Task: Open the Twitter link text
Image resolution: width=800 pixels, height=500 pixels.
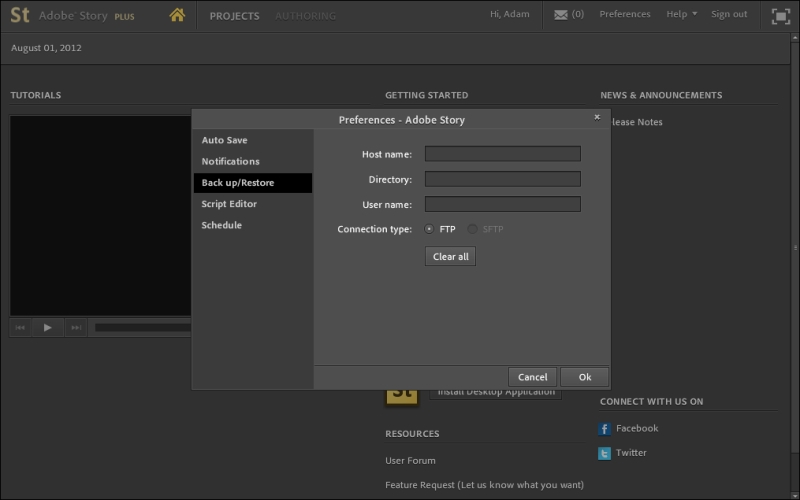Action: tap(631, 453)
